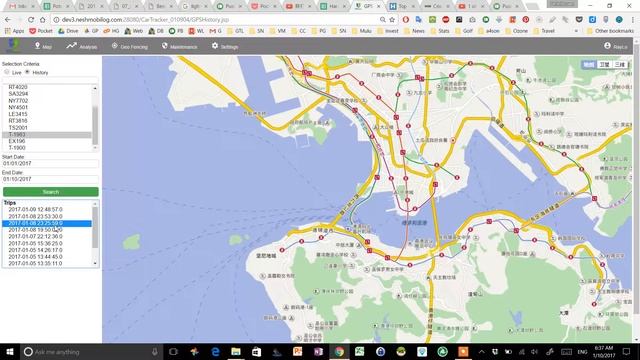Image resolution: width=640 pixels, height=360 pixels.
Task: Open Microsoft Edge from the taskbar
Action: click(x=215, y=351)
